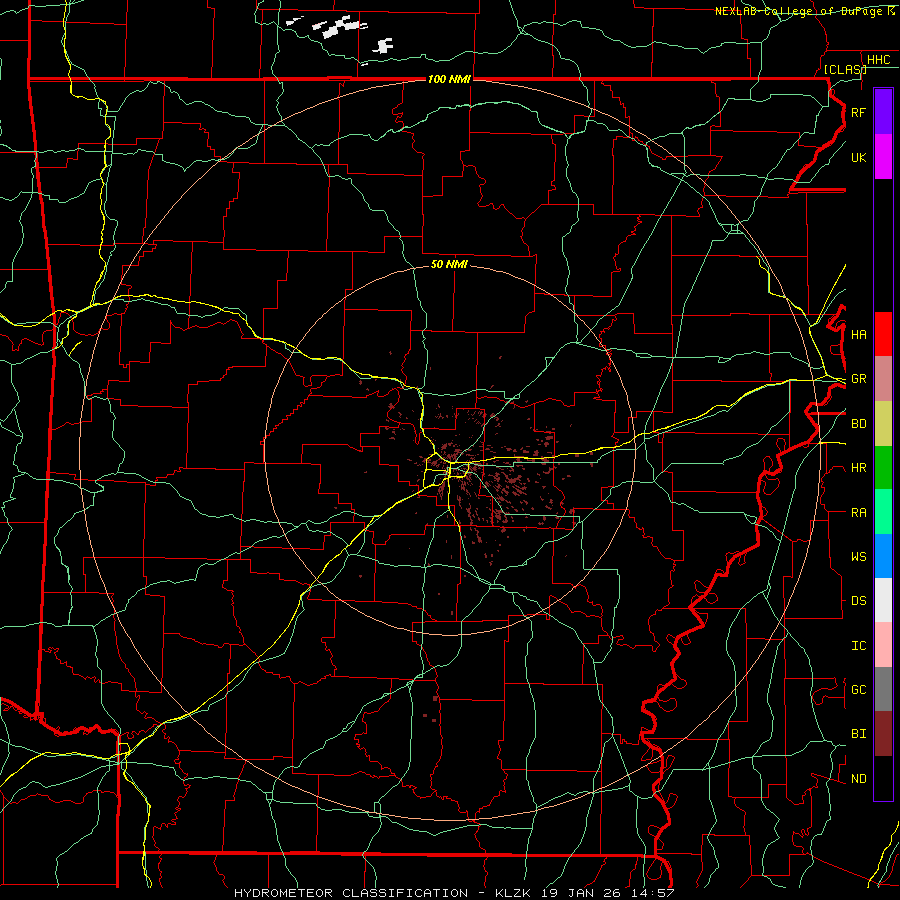Click the BI legend label
Viewport: 900px width, 900px height.
click(858, 734)
